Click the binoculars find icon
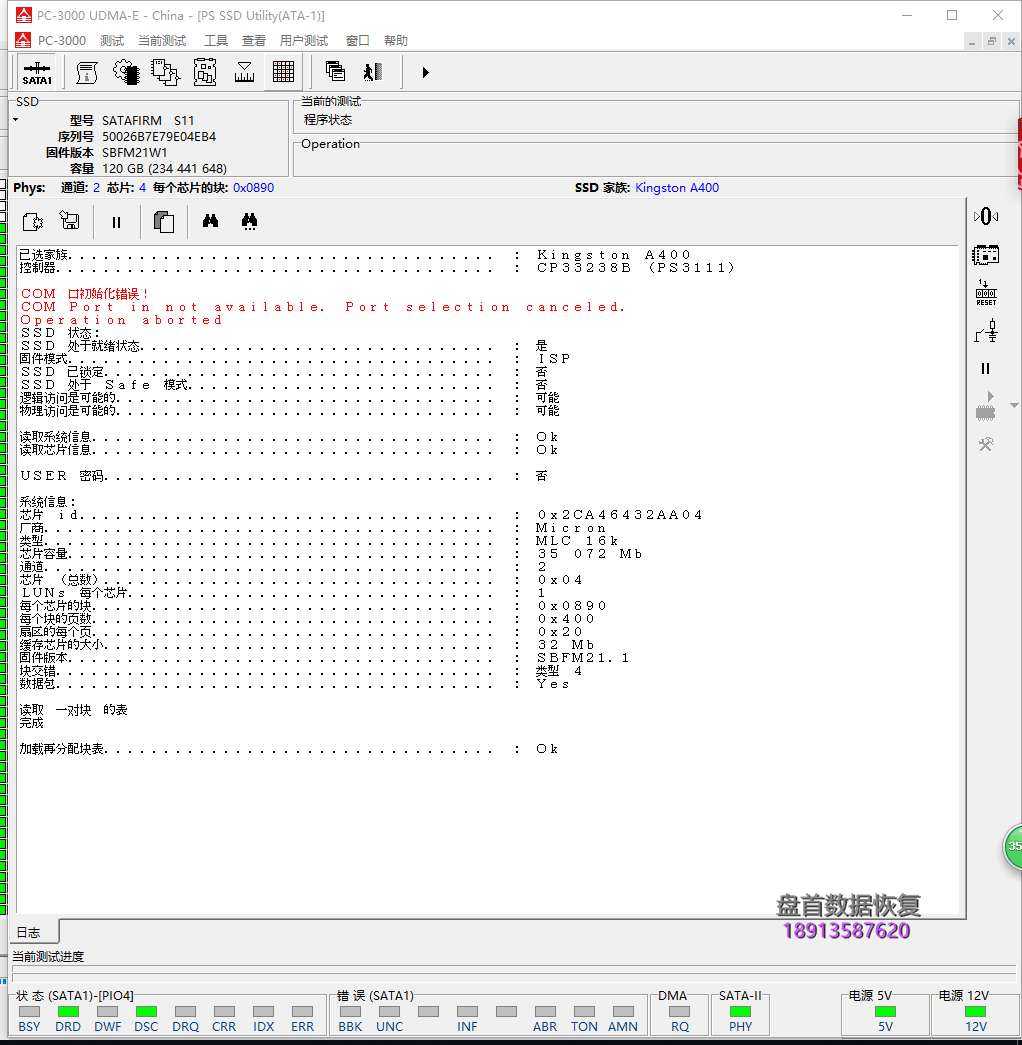1022x1045 pixels. point(211,221)
